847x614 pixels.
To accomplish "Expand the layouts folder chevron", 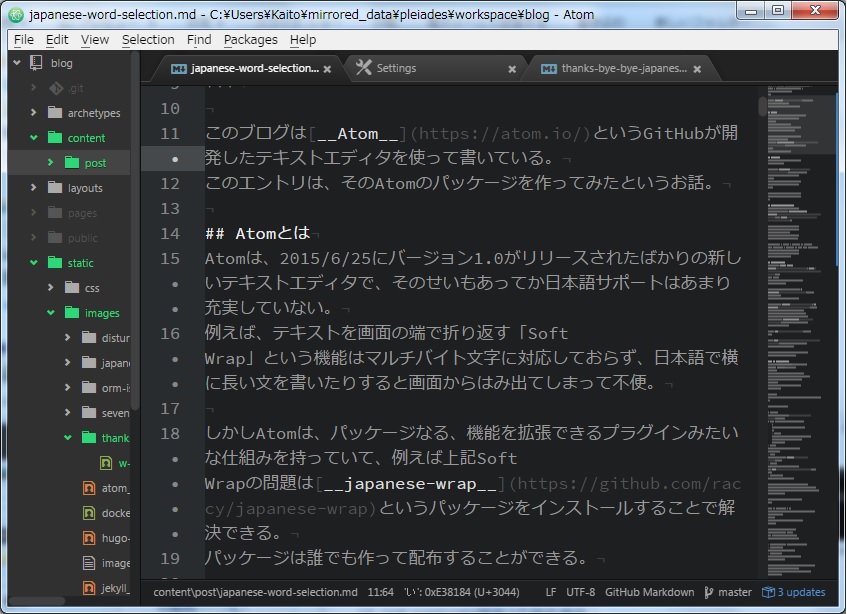I will point(33,187).
